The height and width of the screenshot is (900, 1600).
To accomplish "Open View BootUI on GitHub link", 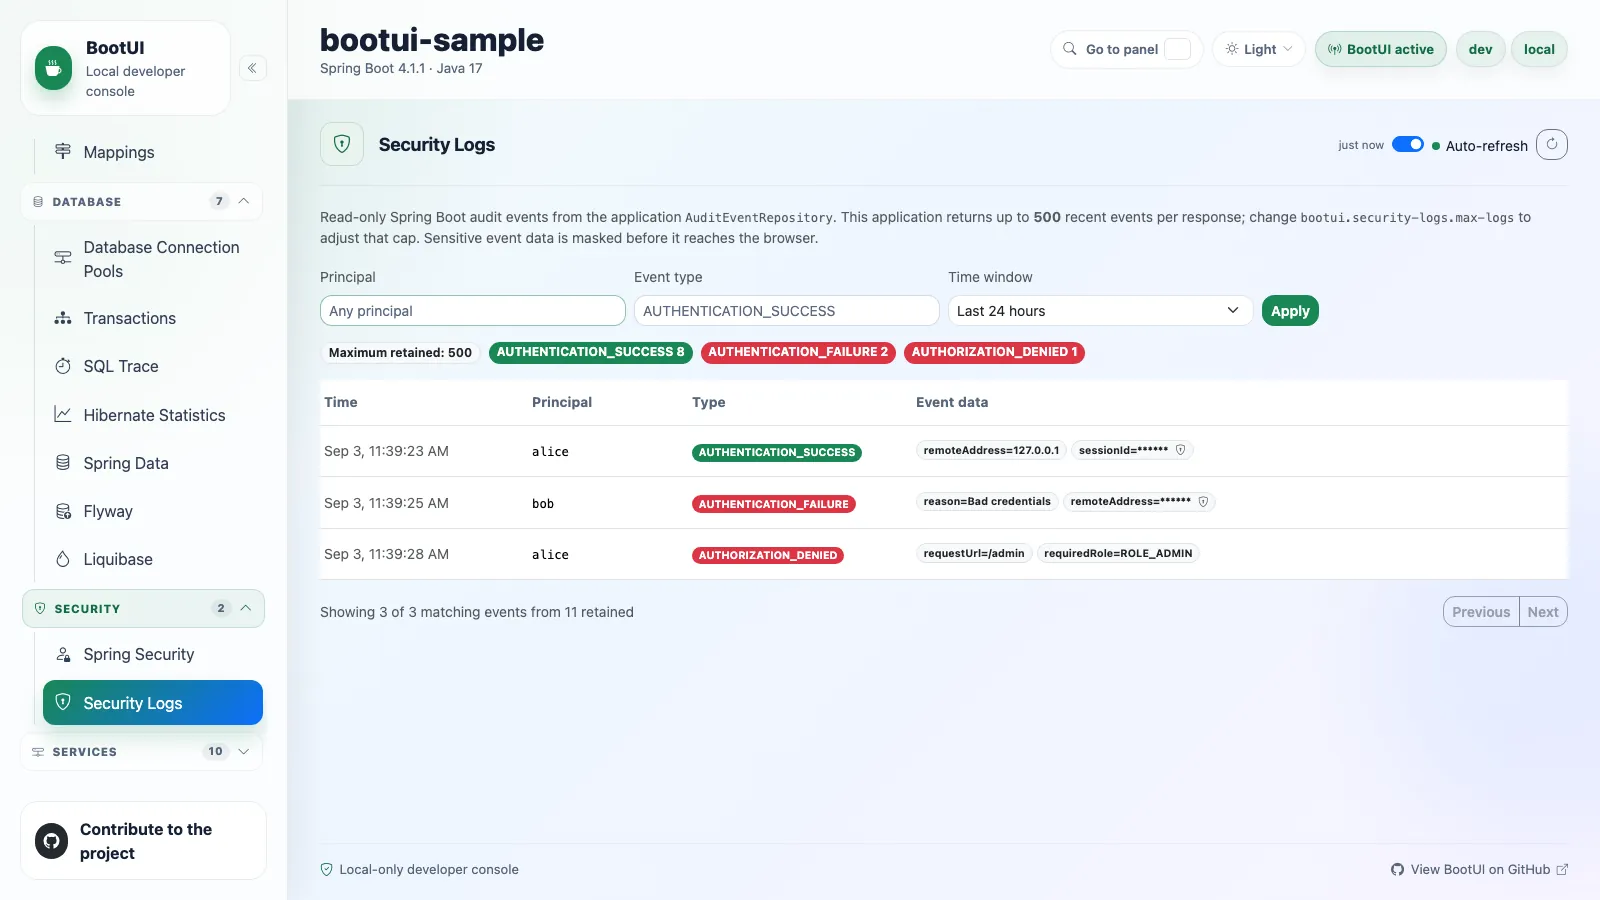I will pyautogui.click(x=1479, y=869).
